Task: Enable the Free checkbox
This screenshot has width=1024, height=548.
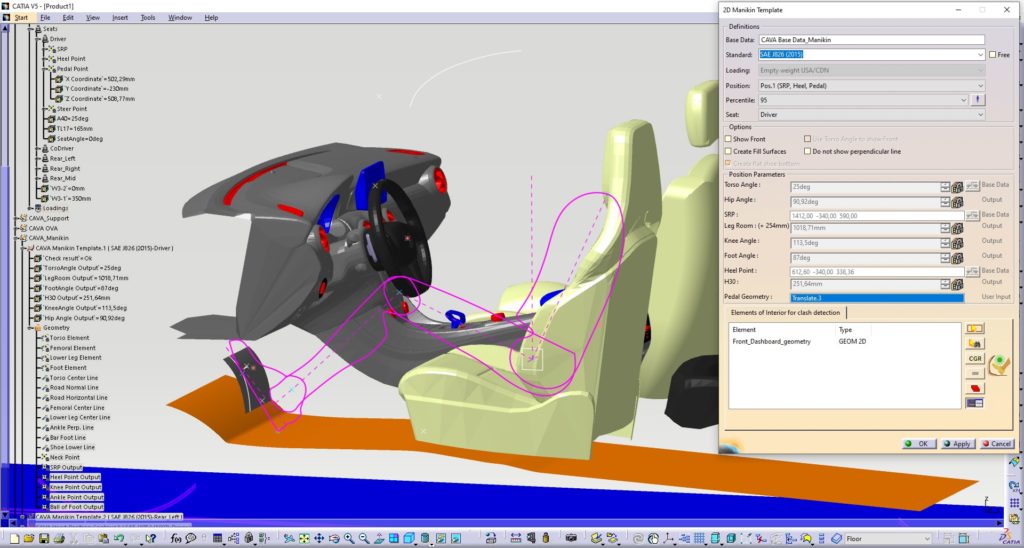Action: click(x=993, y=55)
